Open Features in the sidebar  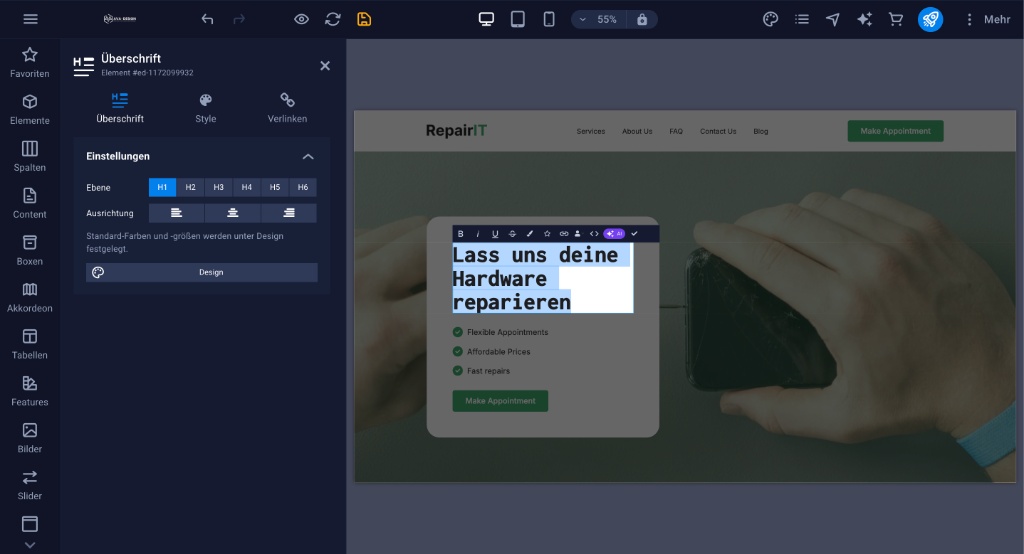tap(29, 391)
